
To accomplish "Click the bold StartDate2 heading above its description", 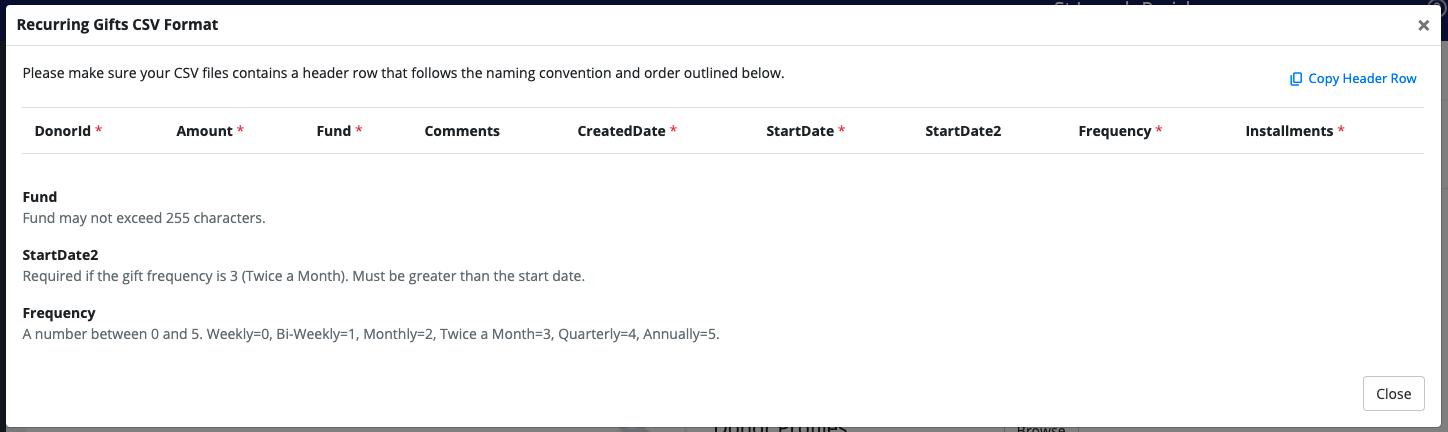I will click(x=60, y=255).
